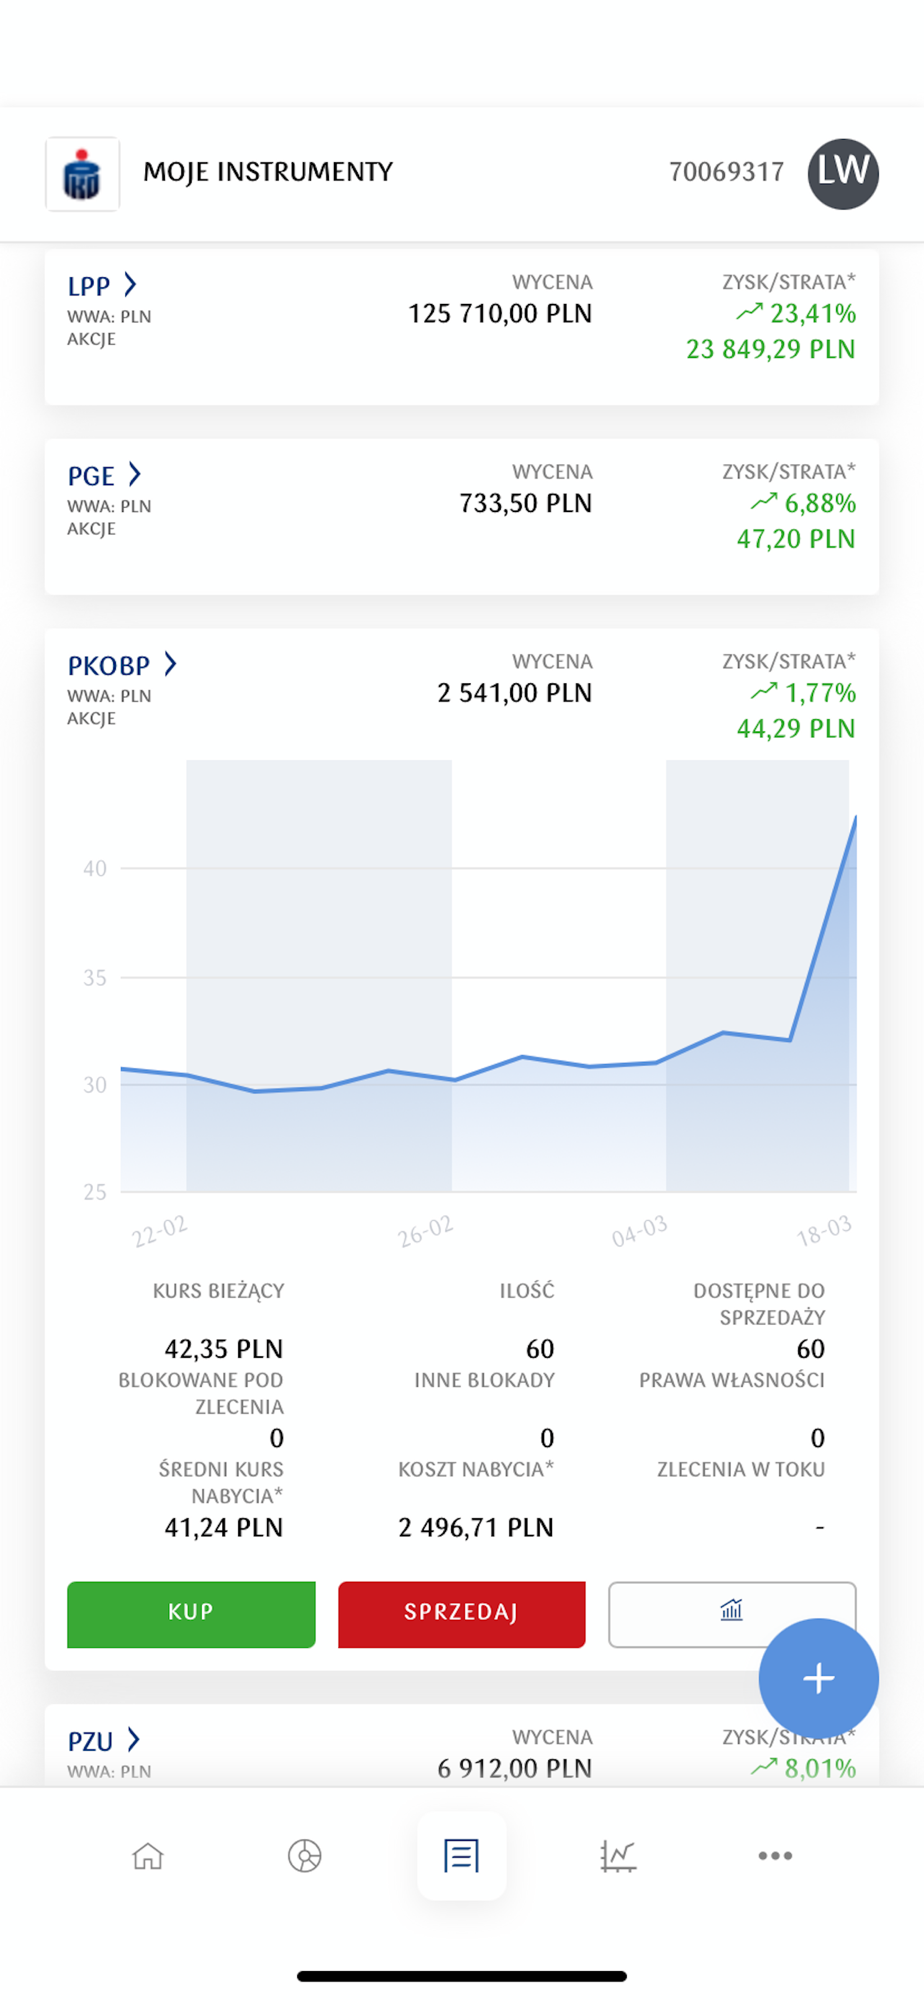This screenshot has height=2000, width=924.
Task: Expand the PGE instrument chevron
Action: [x=135, y=474]
